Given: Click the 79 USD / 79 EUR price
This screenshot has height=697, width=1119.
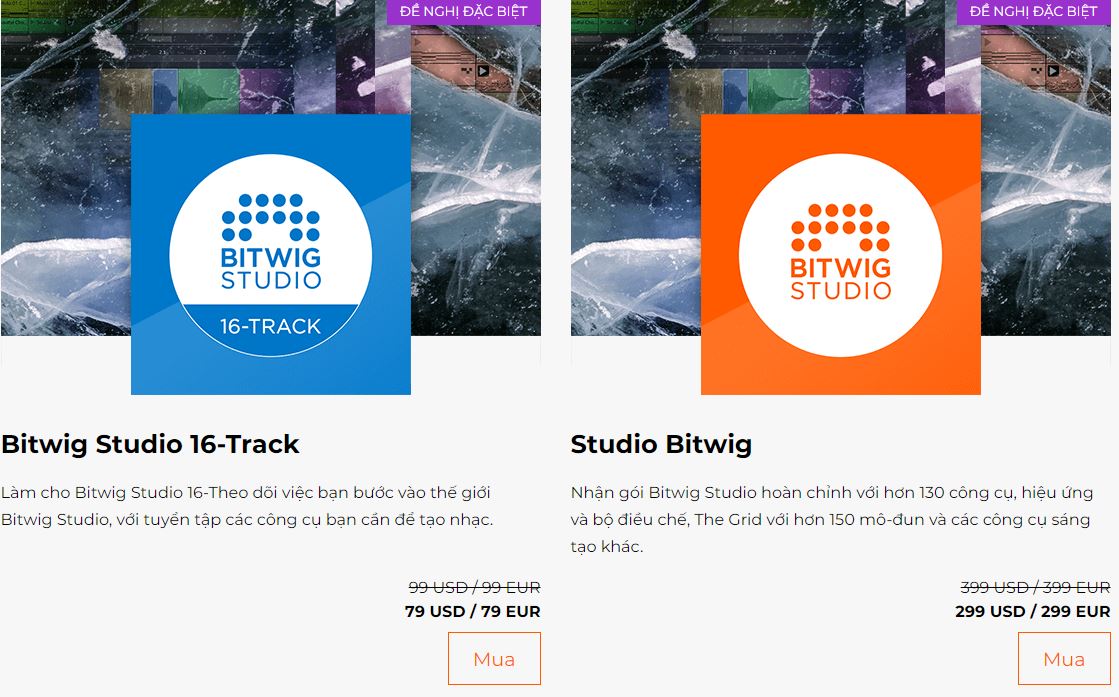Looking at the screenshot, I should (x=472, y=611).
